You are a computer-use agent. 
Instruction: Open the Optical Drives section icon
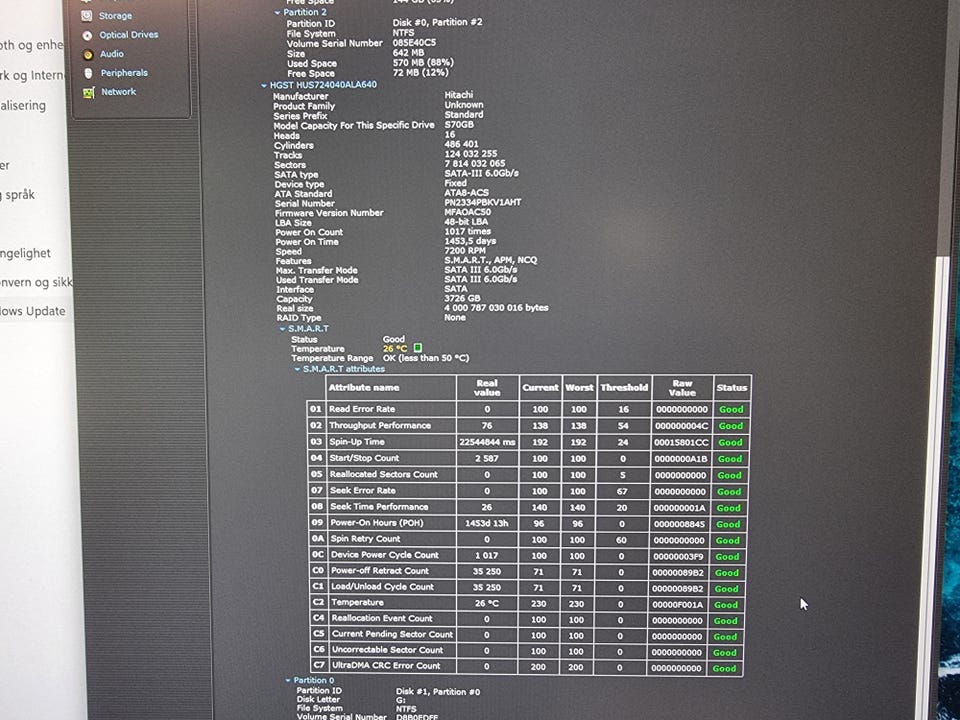(88, 36)
